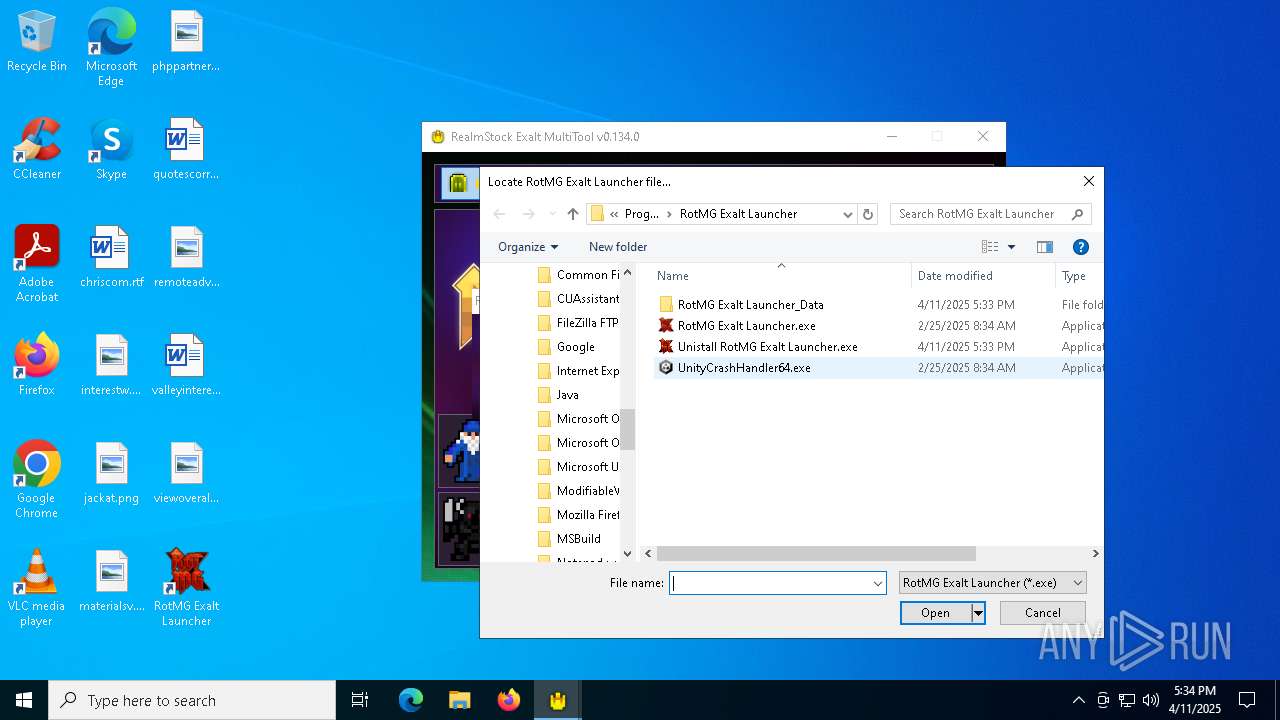The width and height of the screenshot is (1280, 720).
Task: Click the navigation tree scroll down arrow
Action: (x=628, y=553)
